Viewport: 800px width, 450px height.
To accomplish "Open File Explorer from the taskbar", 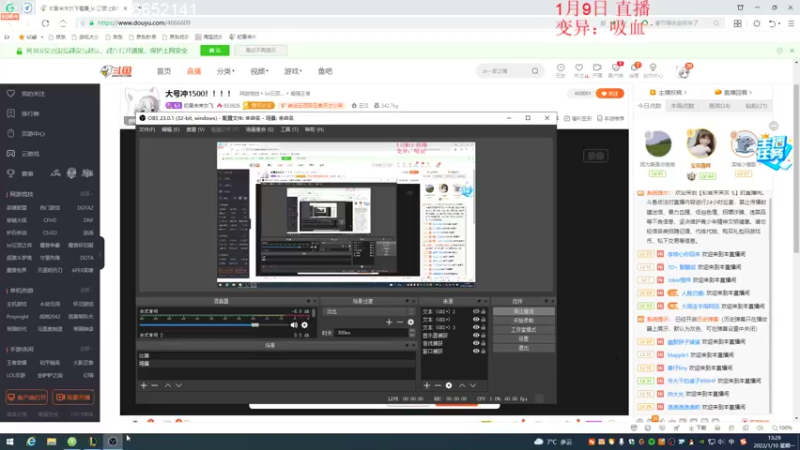I will pos(52,441).
